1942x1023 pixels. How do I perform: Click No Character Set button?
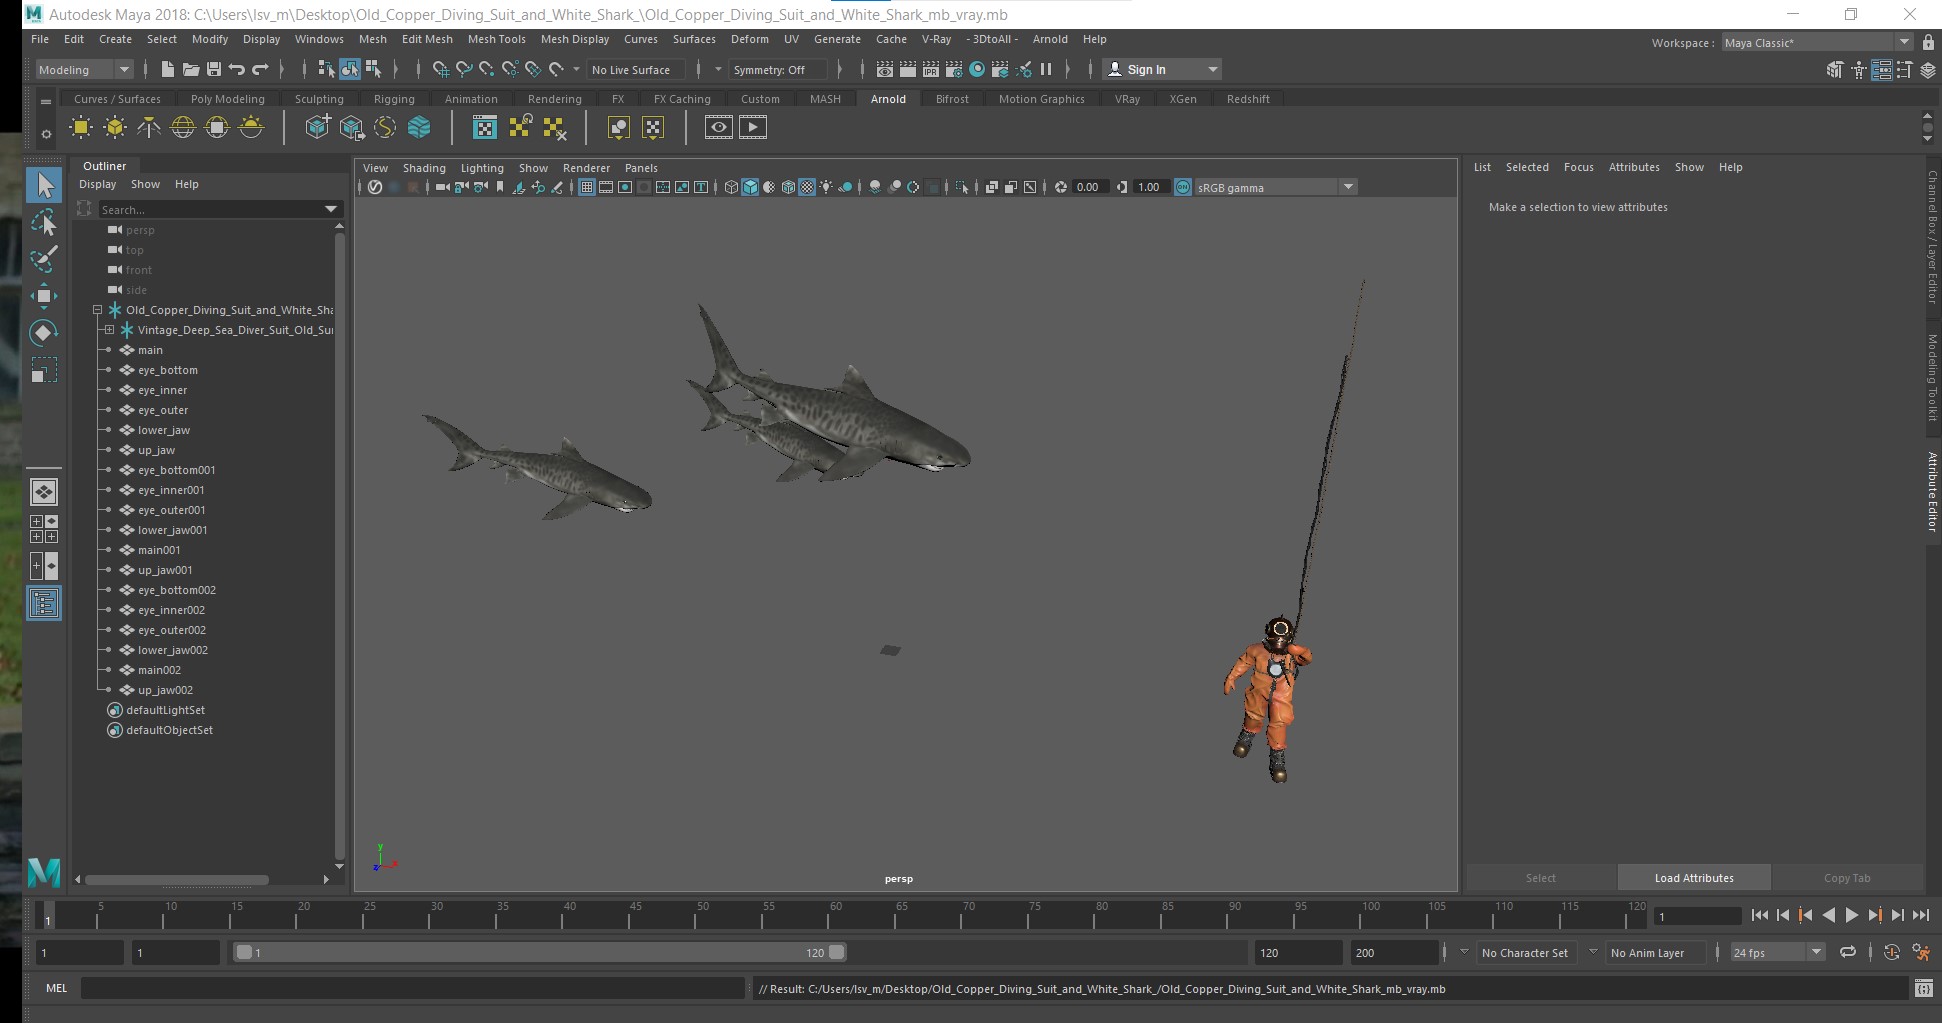click(x=1524, y=953)
